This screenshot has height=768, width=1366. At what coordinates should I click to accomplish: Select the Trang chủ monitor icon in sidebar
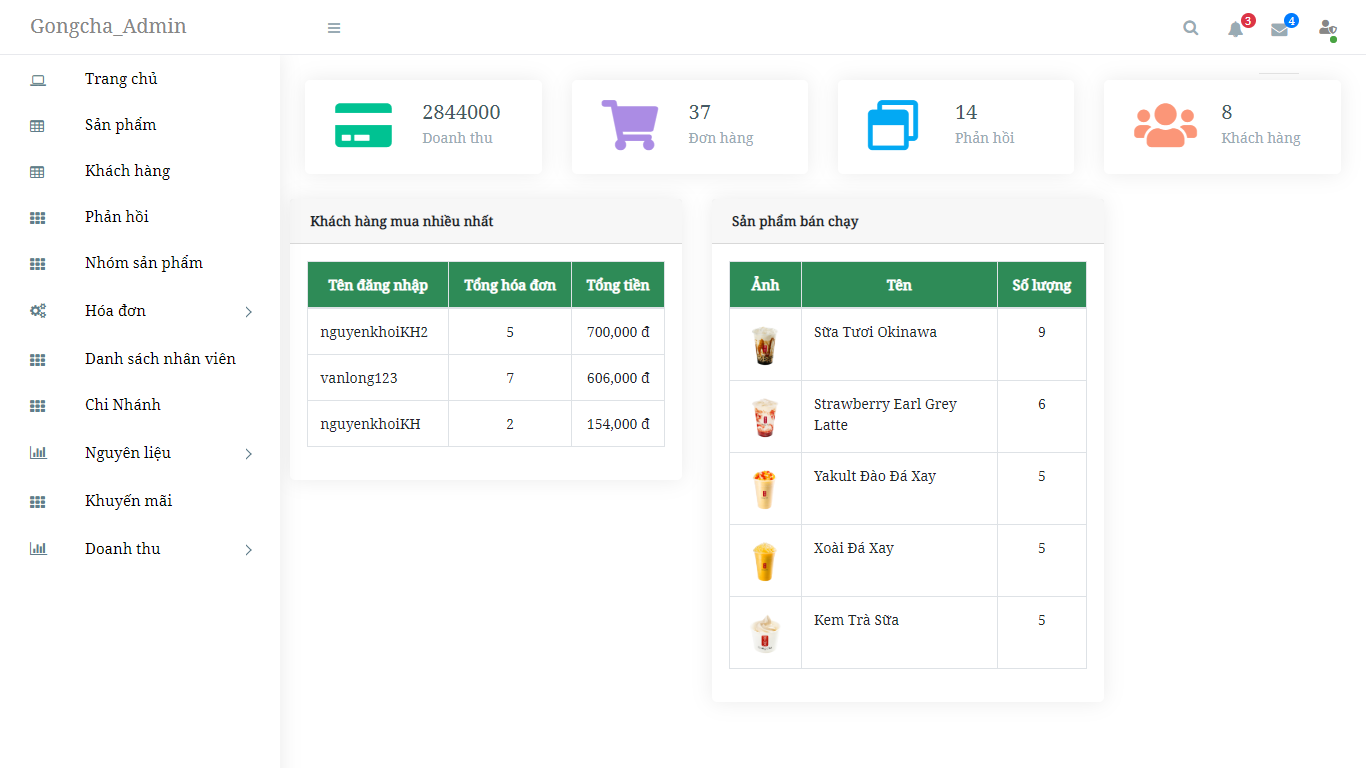coord(37,78)
